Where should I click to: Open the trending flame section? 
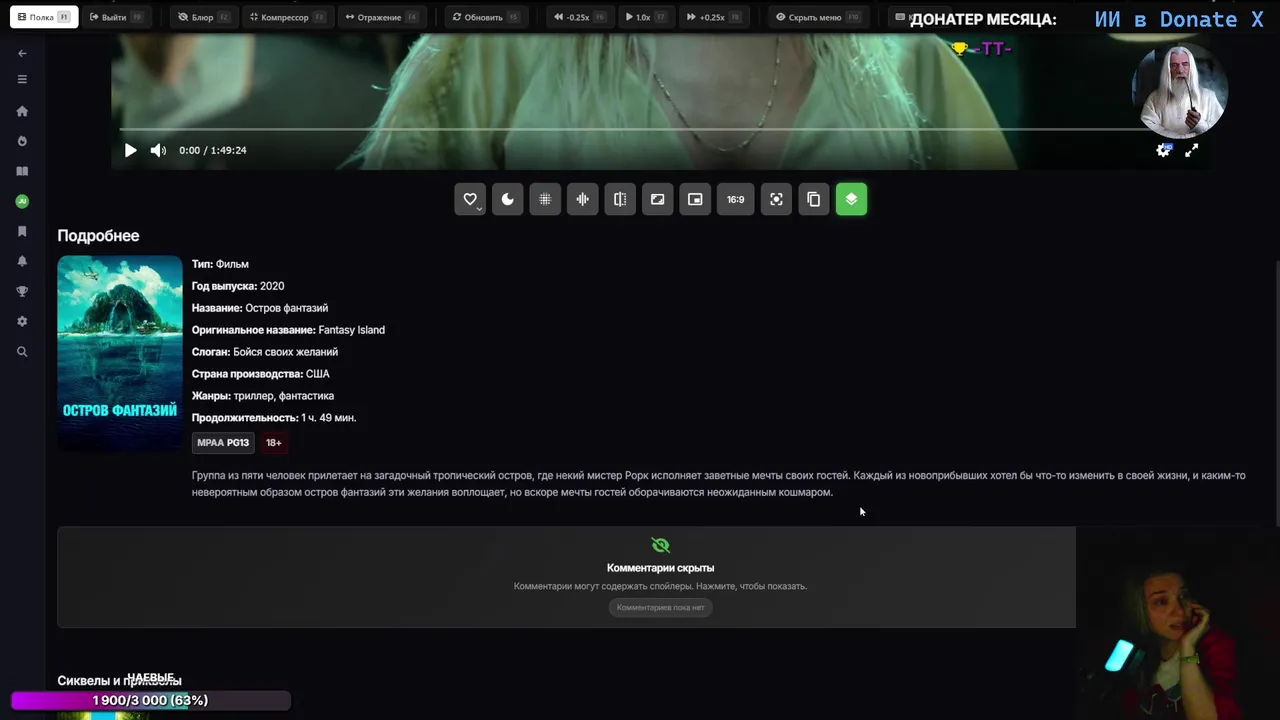point(22,141)
